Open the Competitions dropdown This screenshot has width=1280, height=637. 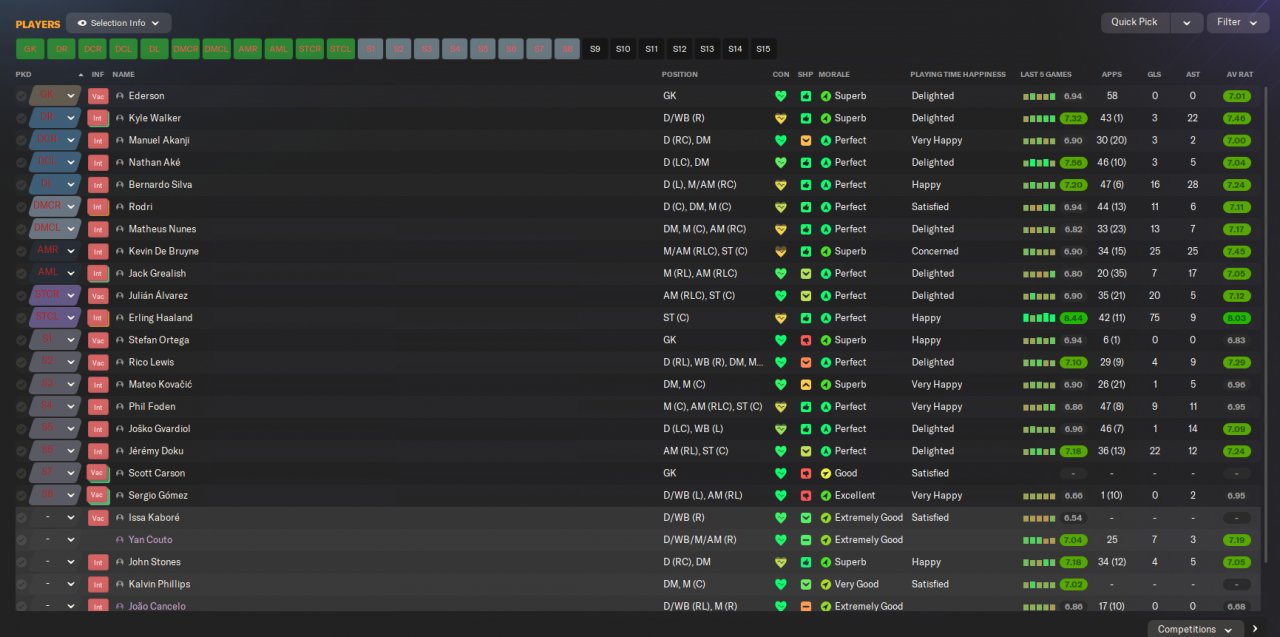[x=1195, y=629]
